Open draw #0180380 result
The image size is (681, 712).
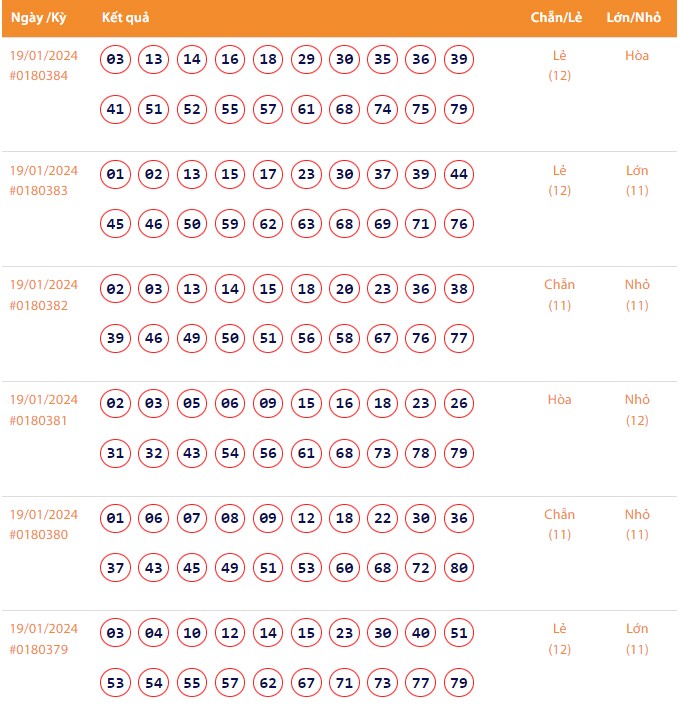39,534
